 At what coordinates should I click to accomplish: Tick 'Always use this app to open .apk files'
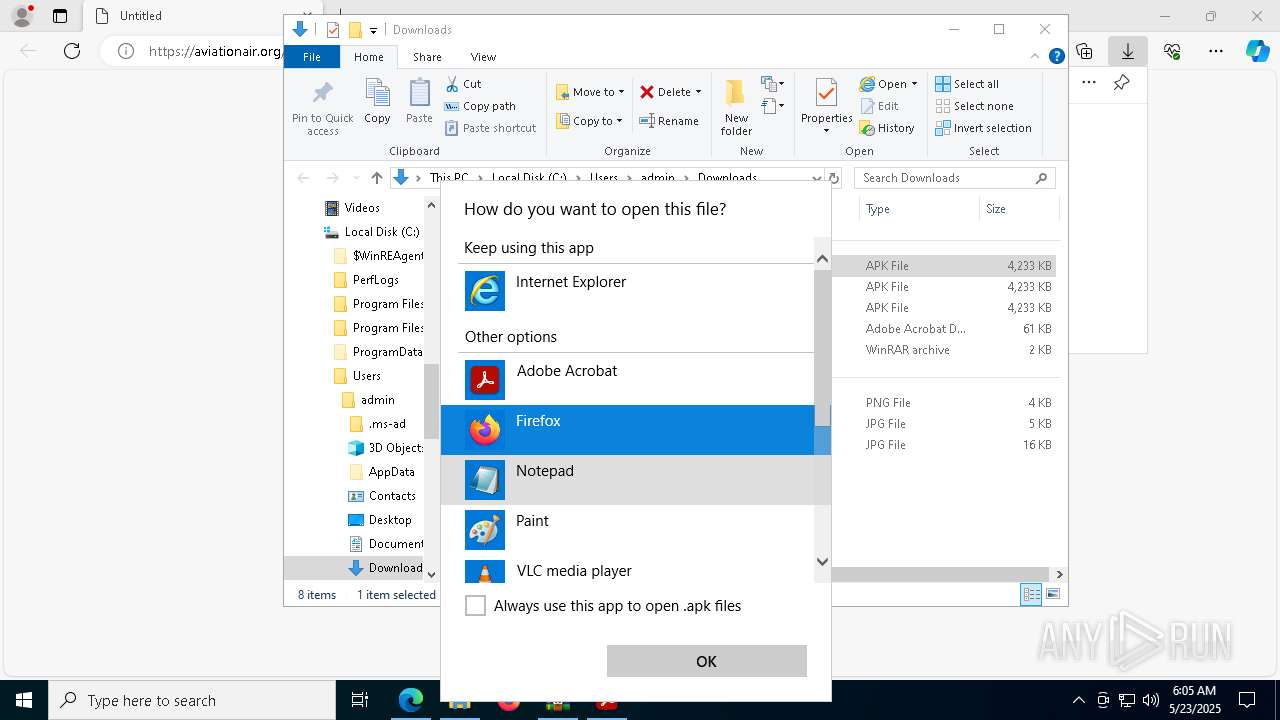click(x=476, y=606)
